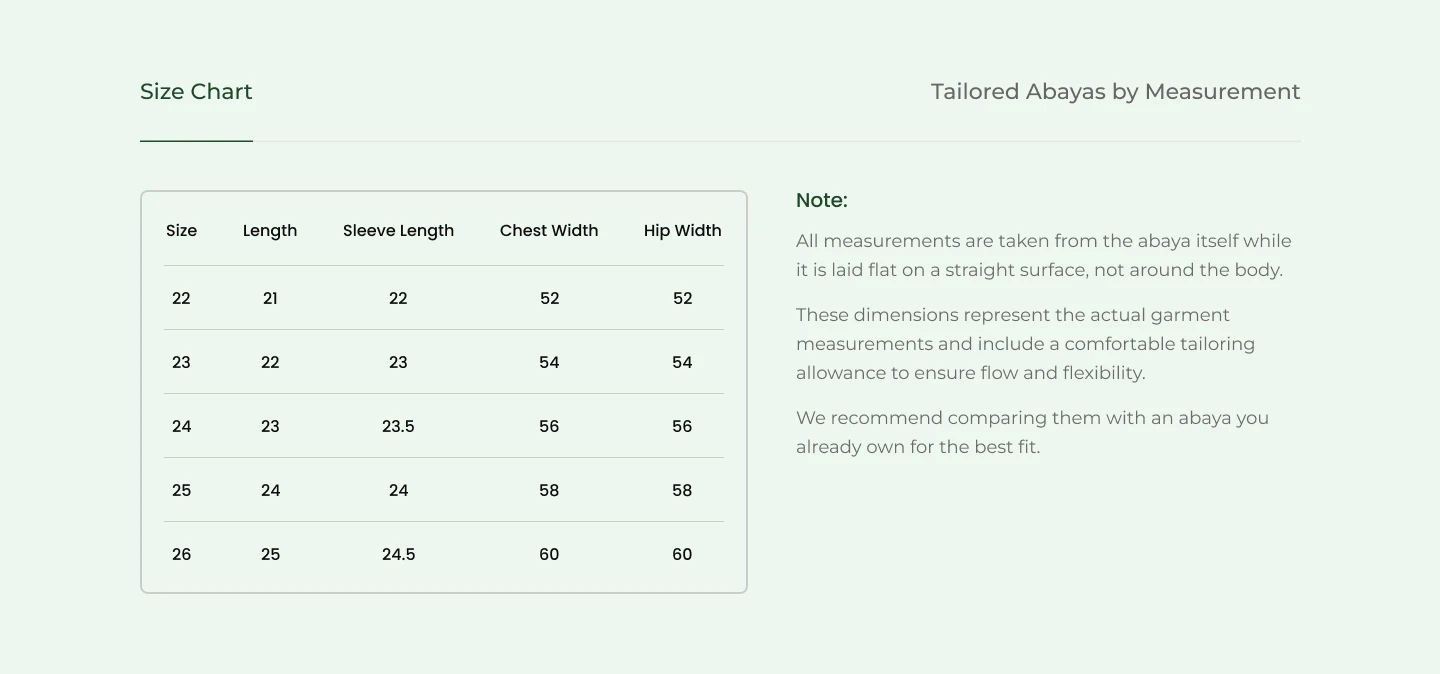Click the recommendation about comparing an abaya
The image size is (1440, 674).
pos(1032,432)
